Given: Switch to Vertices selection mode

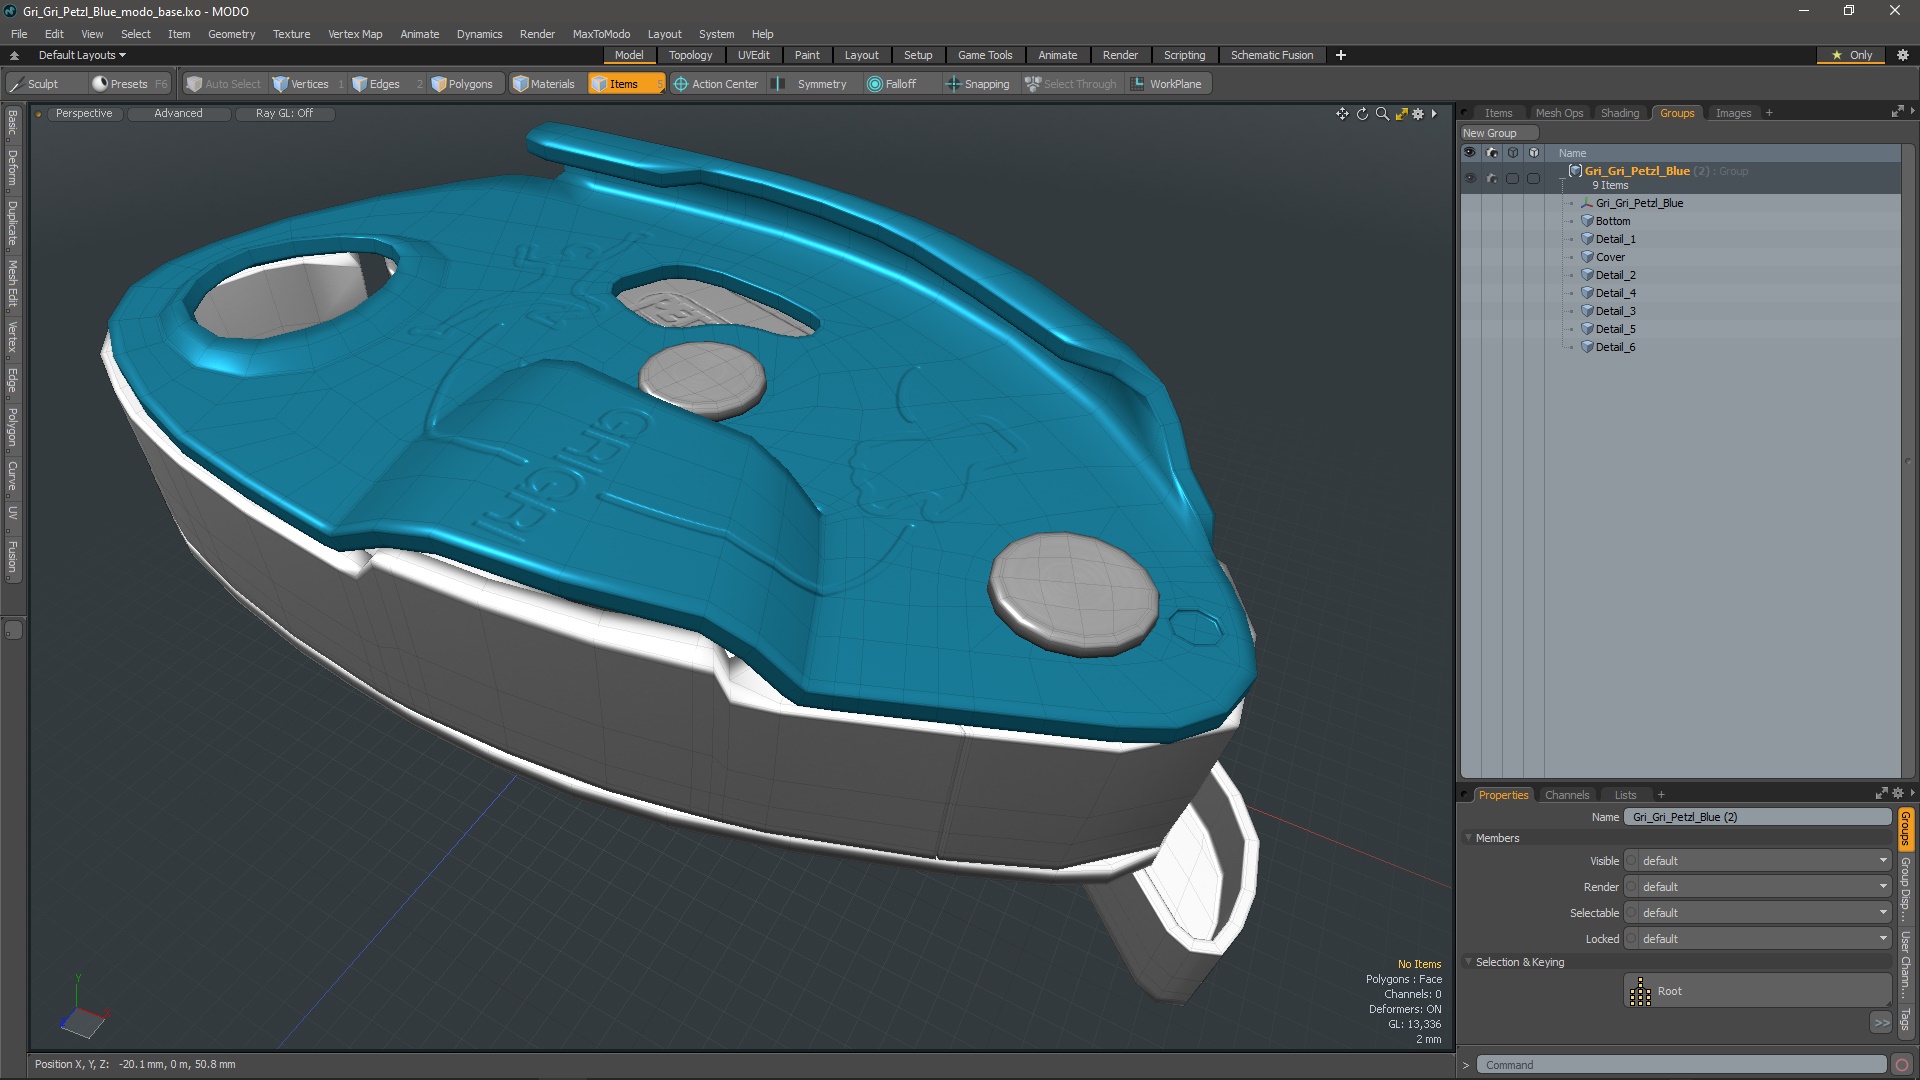Looking at the screenshot, I should [x=308, y=84].
